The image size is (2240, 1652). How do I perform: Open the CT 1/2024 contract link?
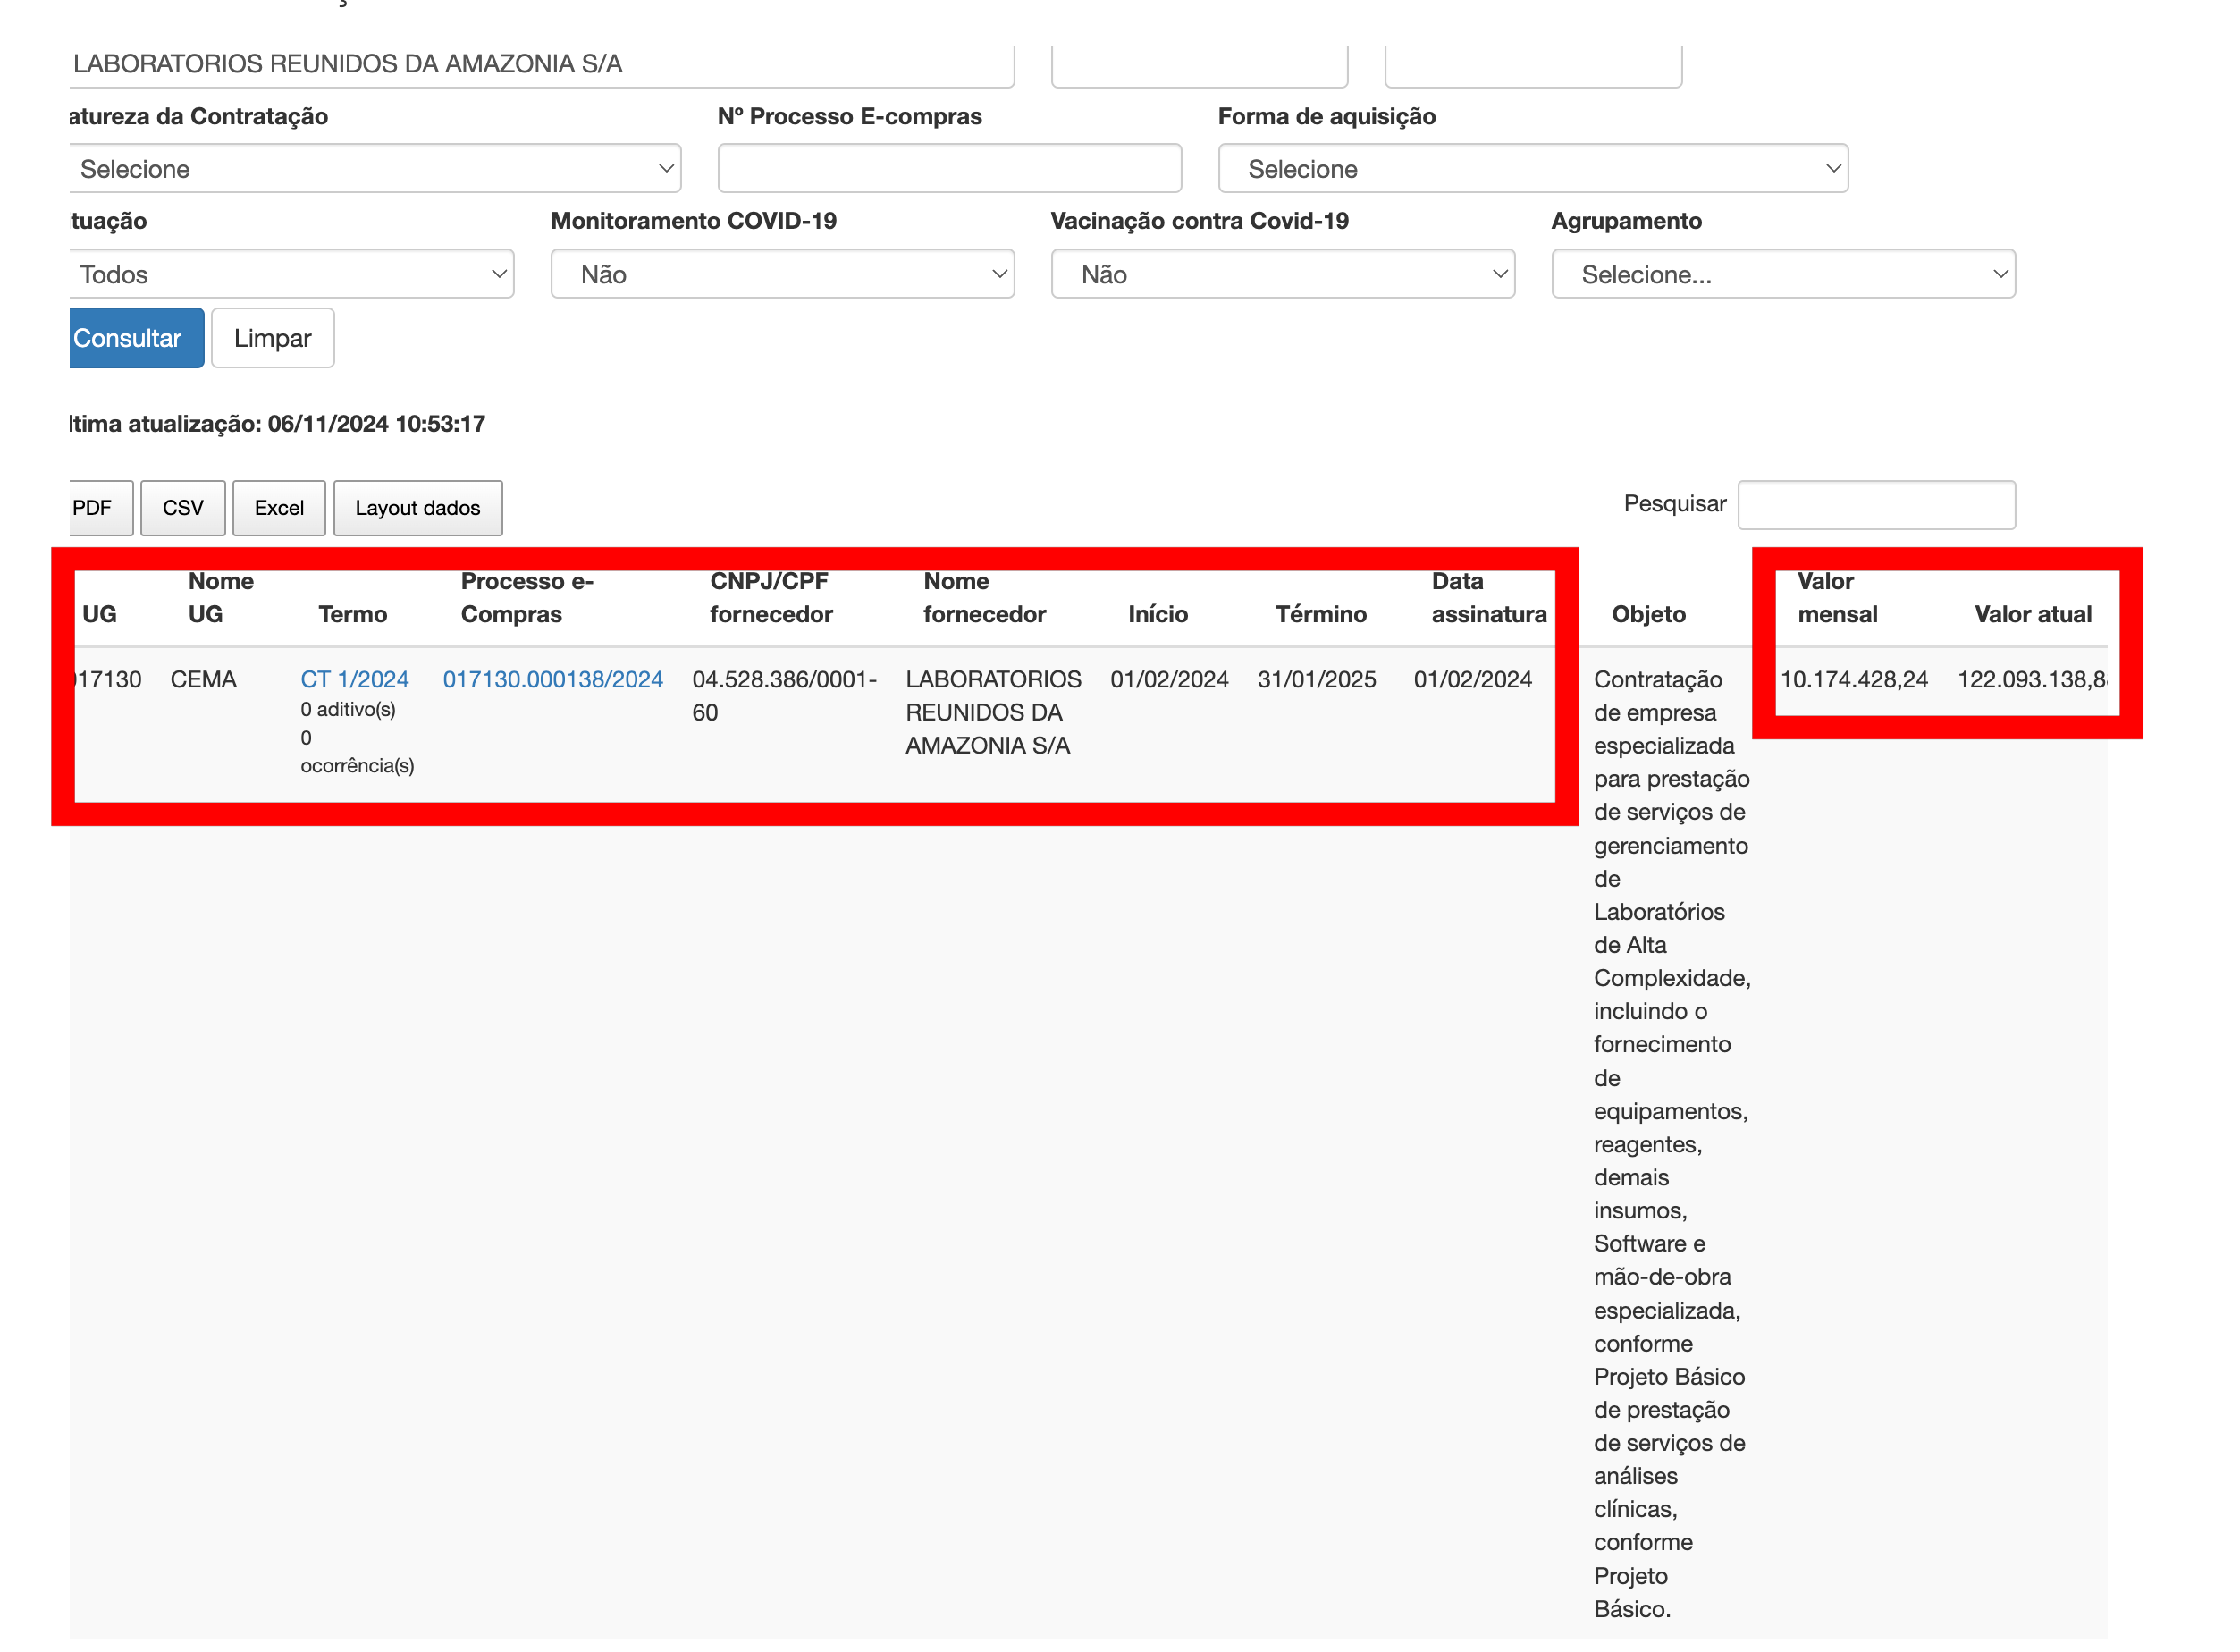point(355,680)
